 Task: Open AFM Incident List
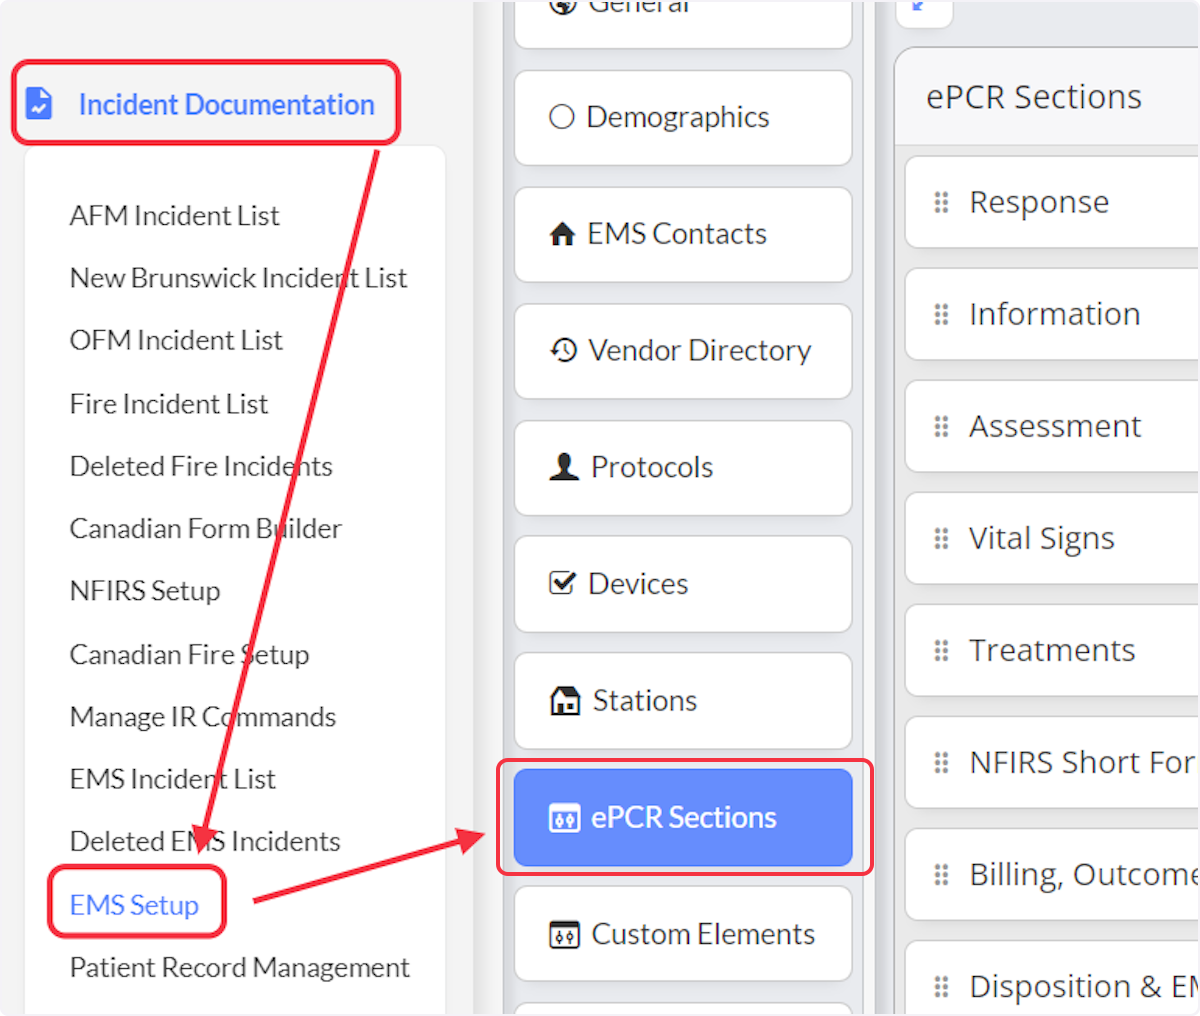[x=174, y=215]
